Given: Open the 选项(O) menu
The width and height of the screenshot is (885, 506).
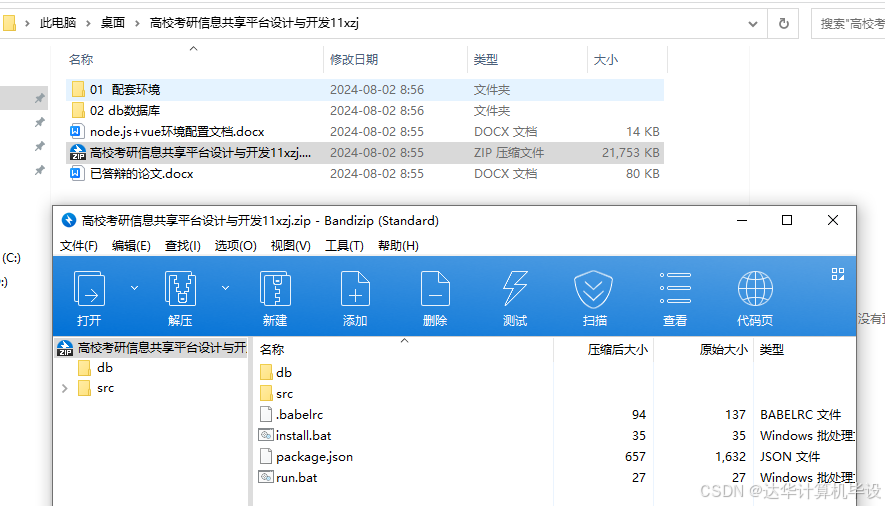Looking at the screenshot, I should (x=235, y=245).
